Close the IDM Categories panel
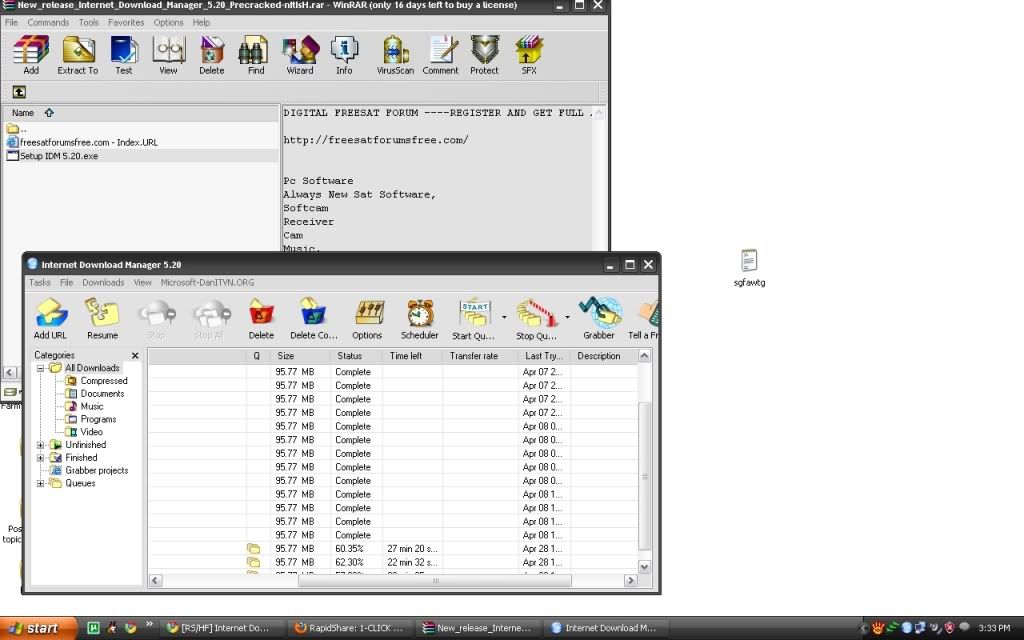Viewport: 1024px width, 640px height. point(135,355)
